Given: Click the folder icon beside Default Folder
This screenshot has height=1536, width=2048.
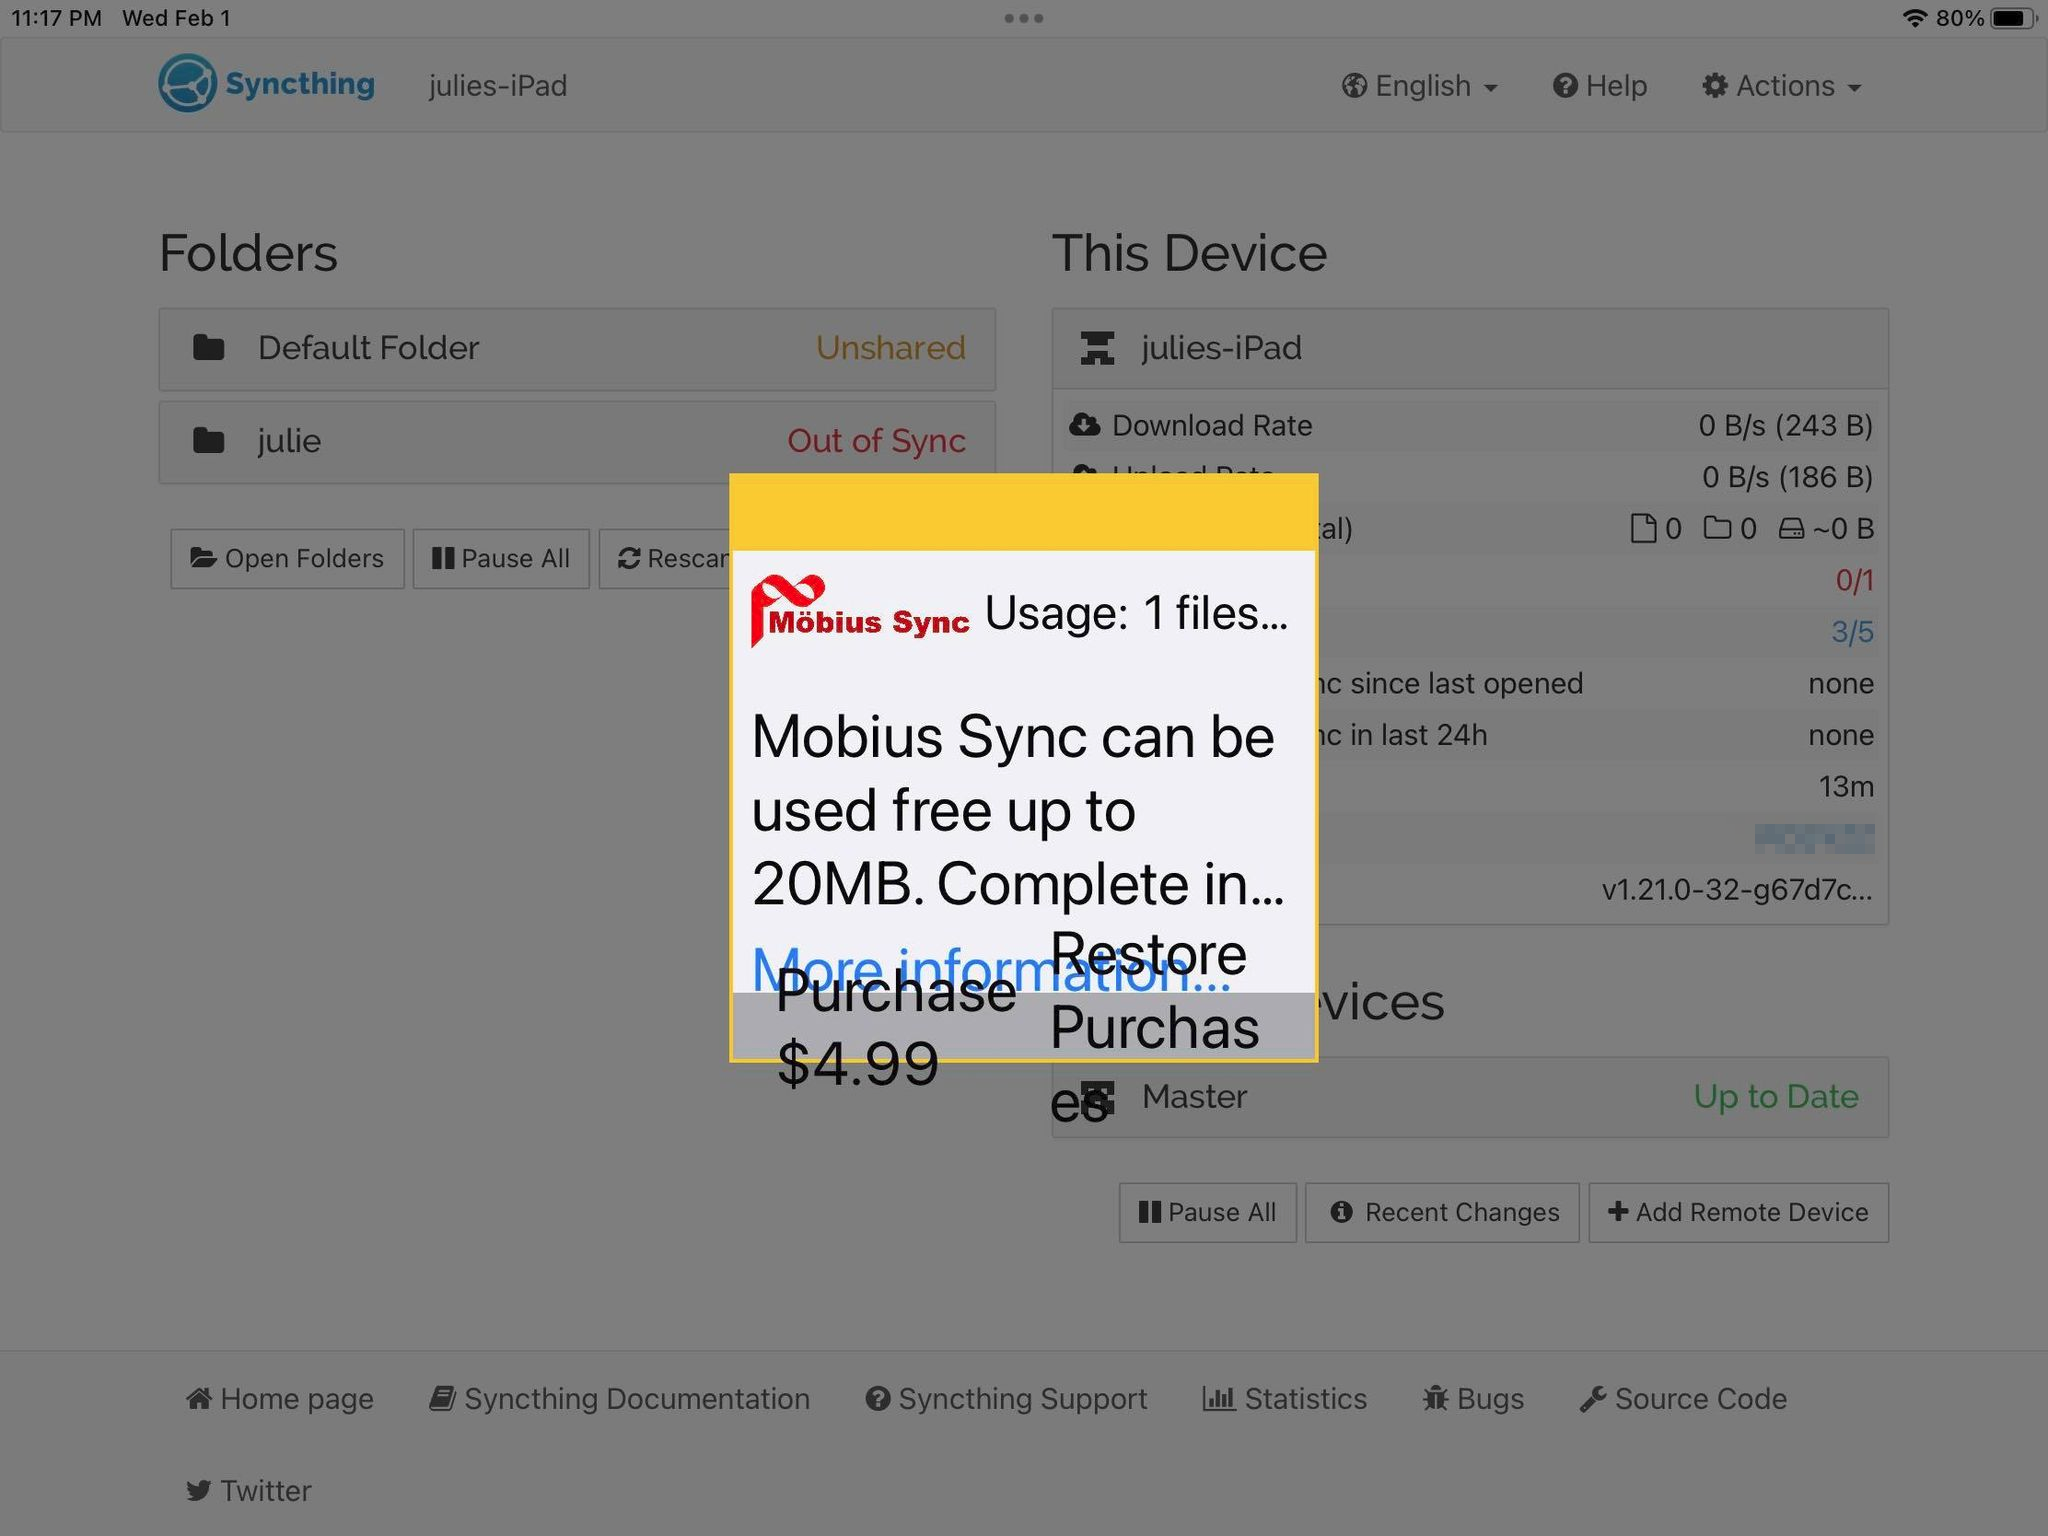Looking at the screenshot, I should [x=207, y=347].
